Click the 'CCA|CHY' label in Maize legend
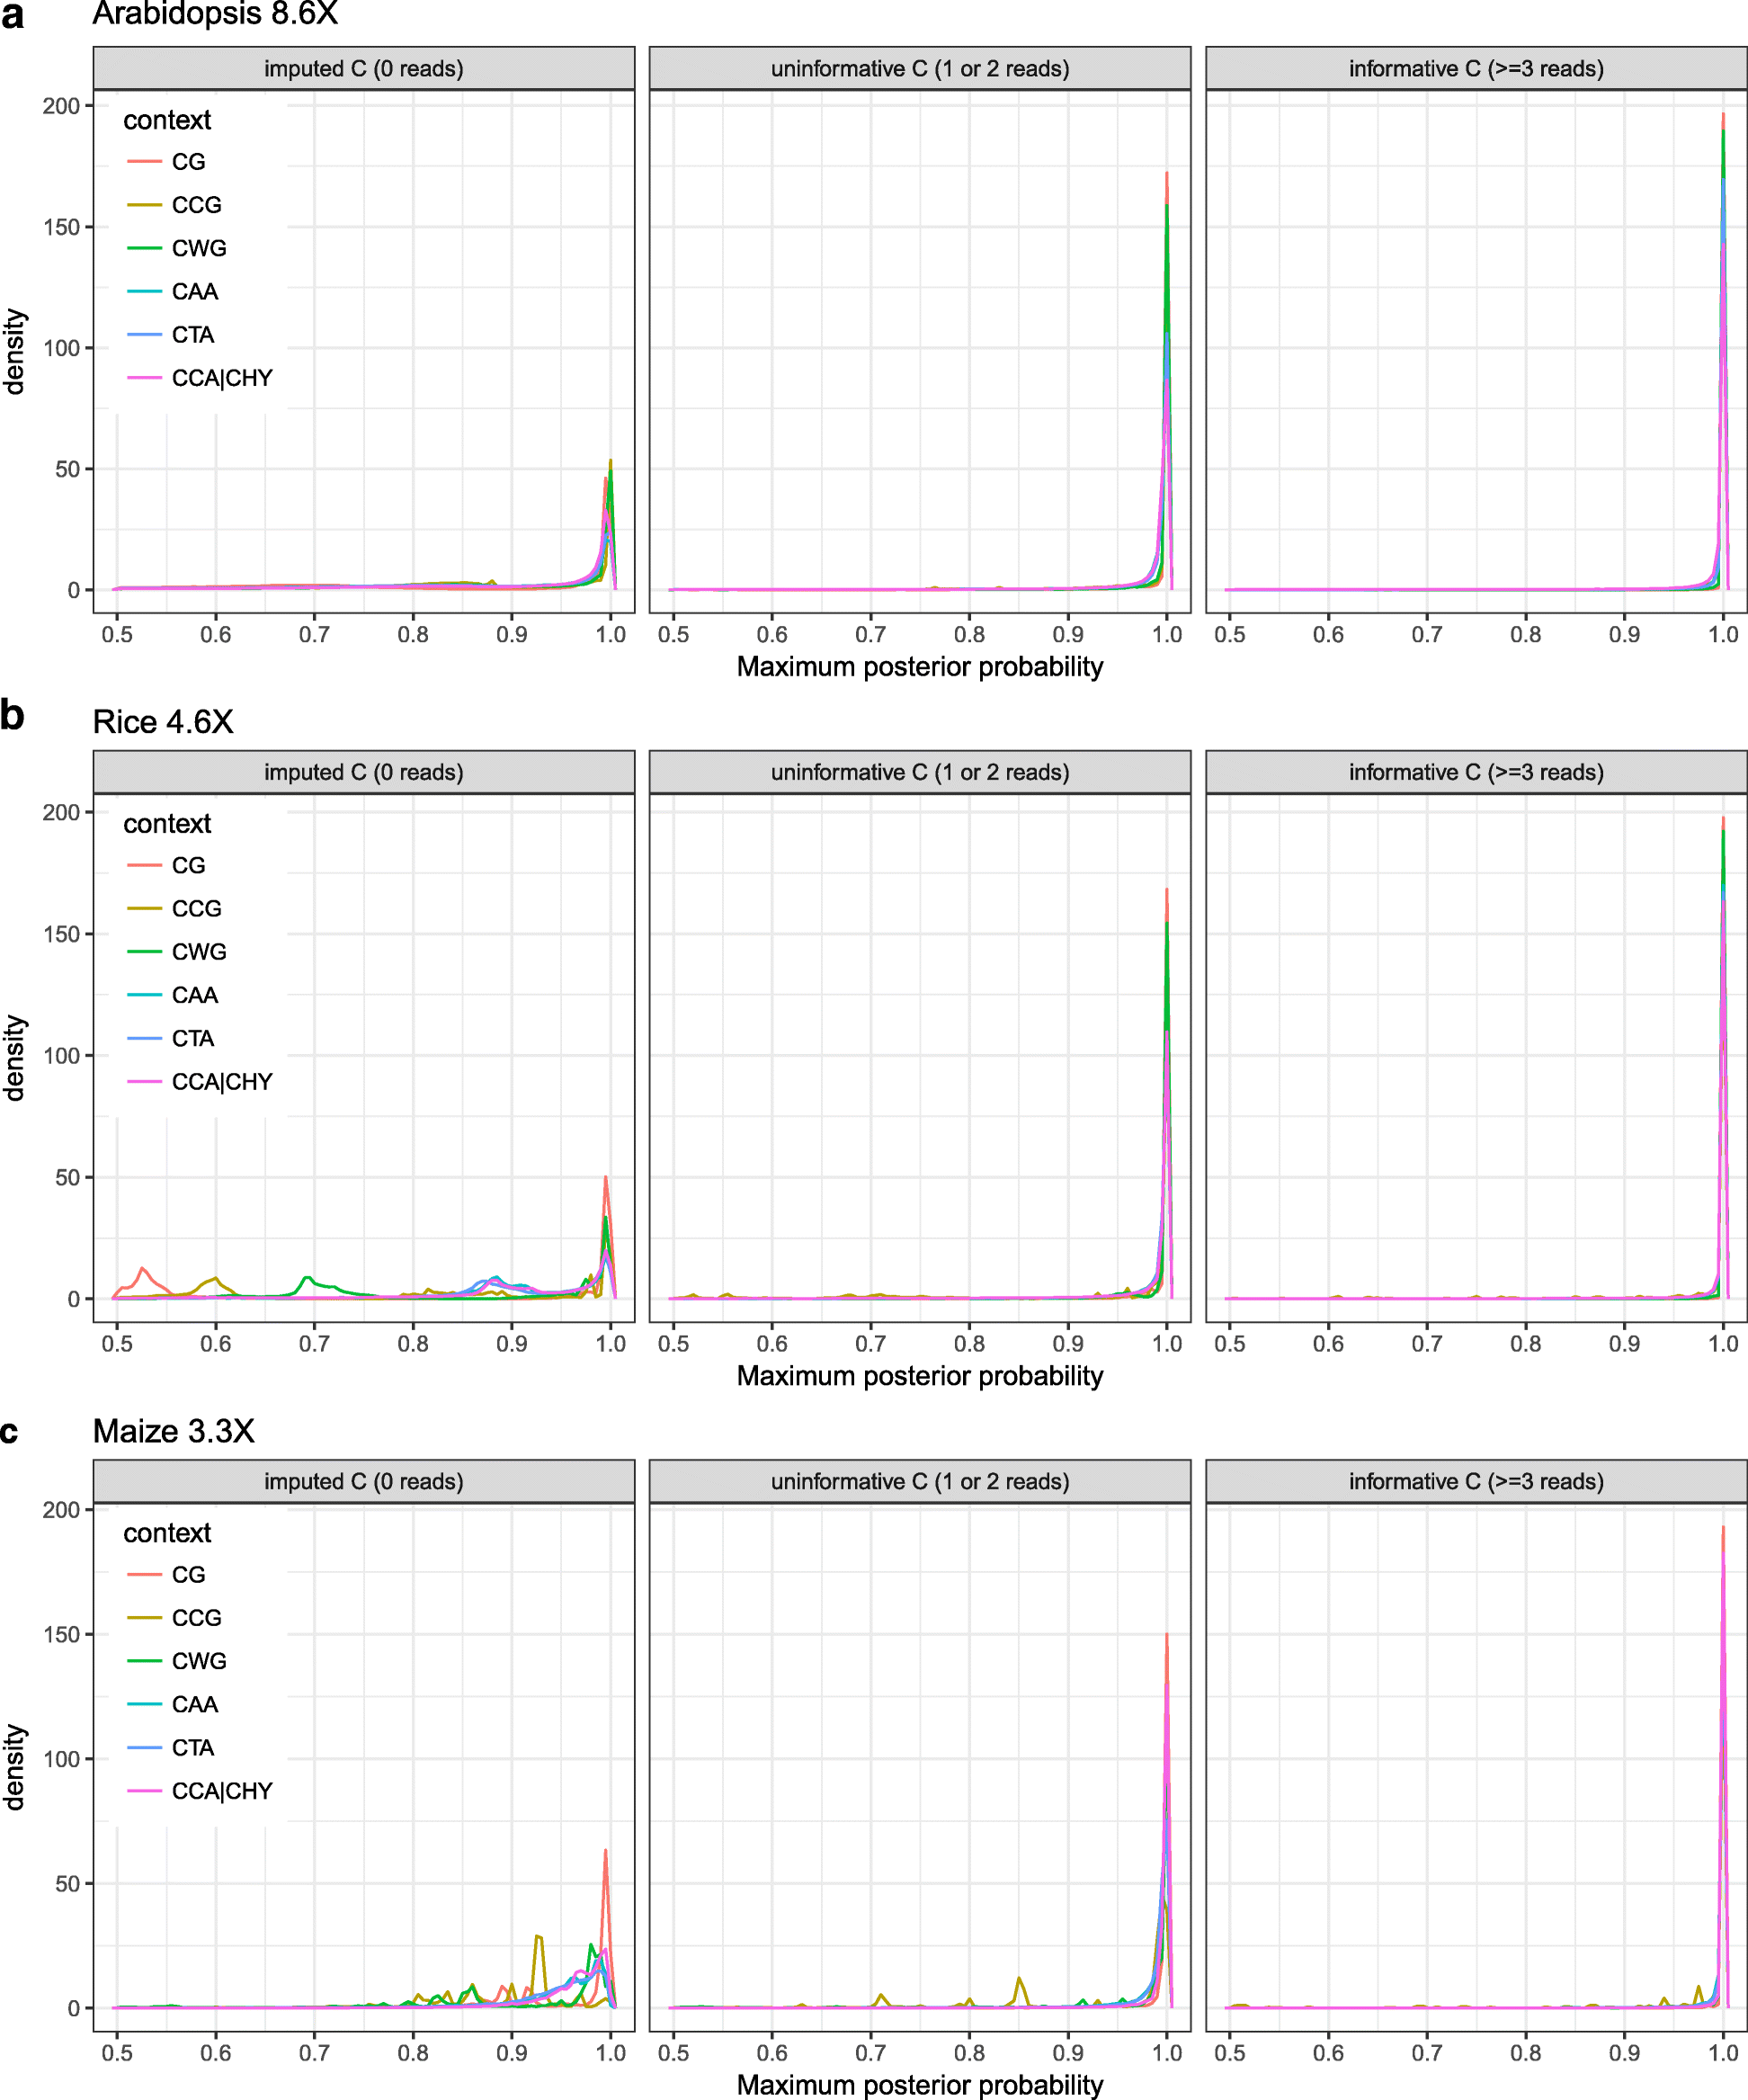Image resolution: width=1748 pixels, height=2100 pixels. tap(222, 1791)
